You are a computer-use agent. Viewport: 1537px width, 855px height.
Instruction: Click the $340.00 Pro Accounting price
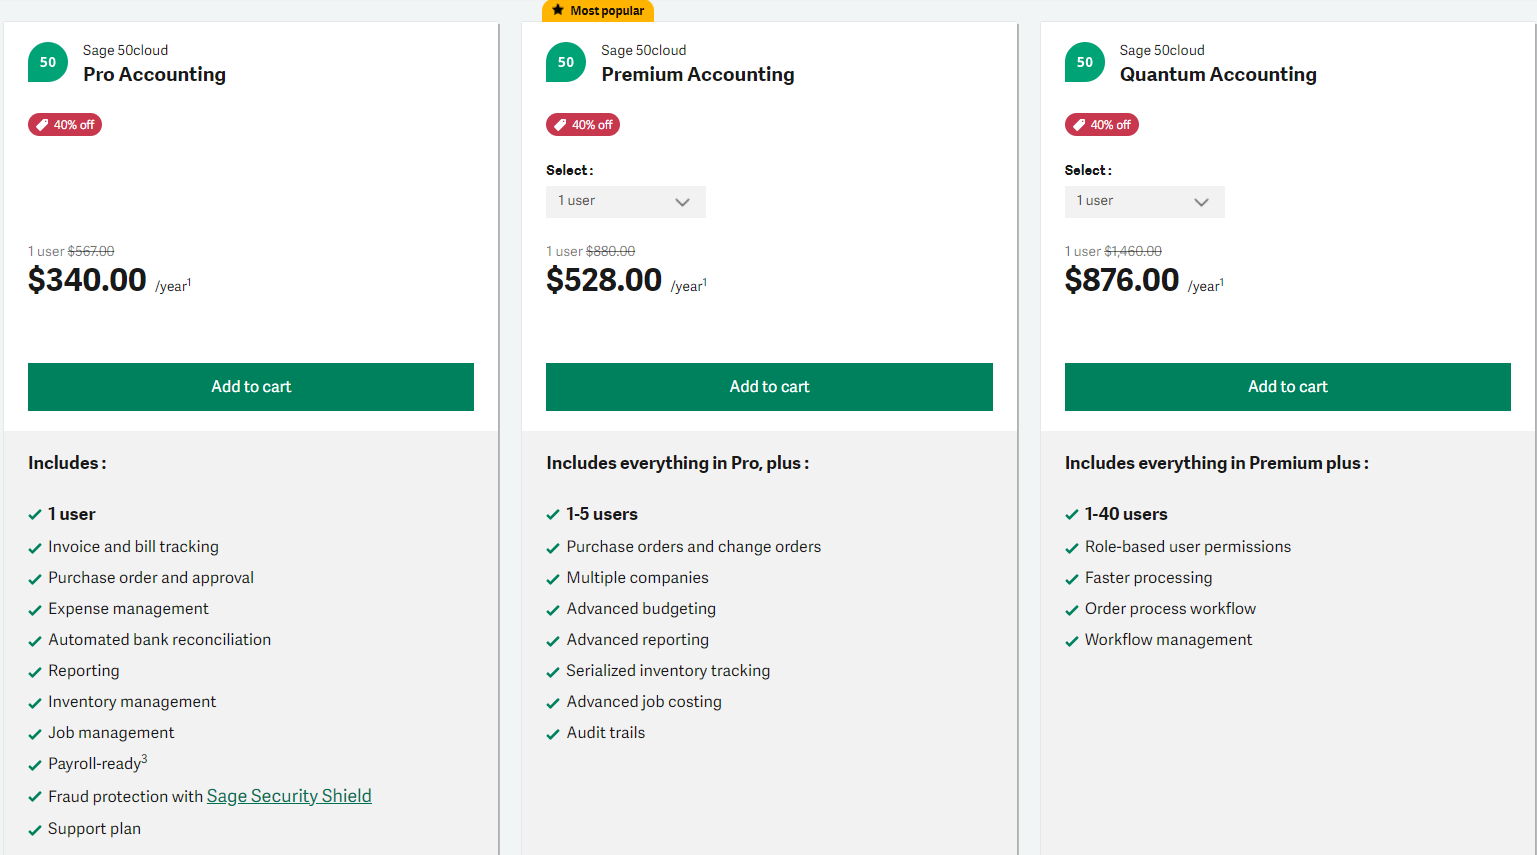(x=87, y=280)
